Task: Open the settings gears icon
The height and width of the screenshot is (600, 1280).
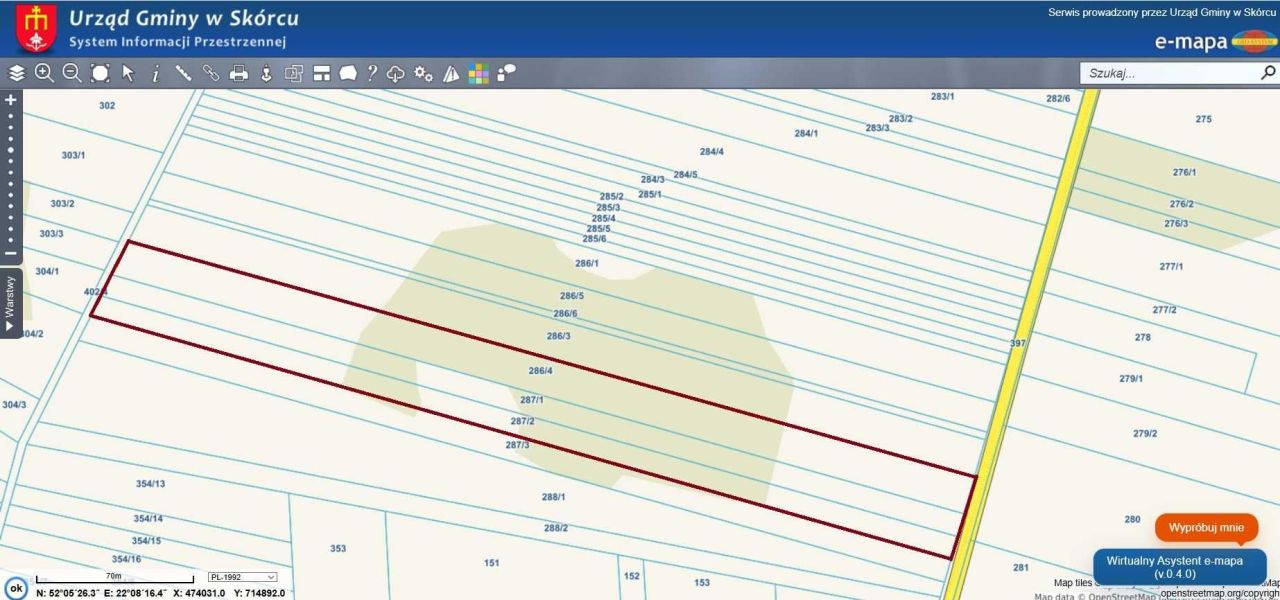Action: click(x=424, y=73)
